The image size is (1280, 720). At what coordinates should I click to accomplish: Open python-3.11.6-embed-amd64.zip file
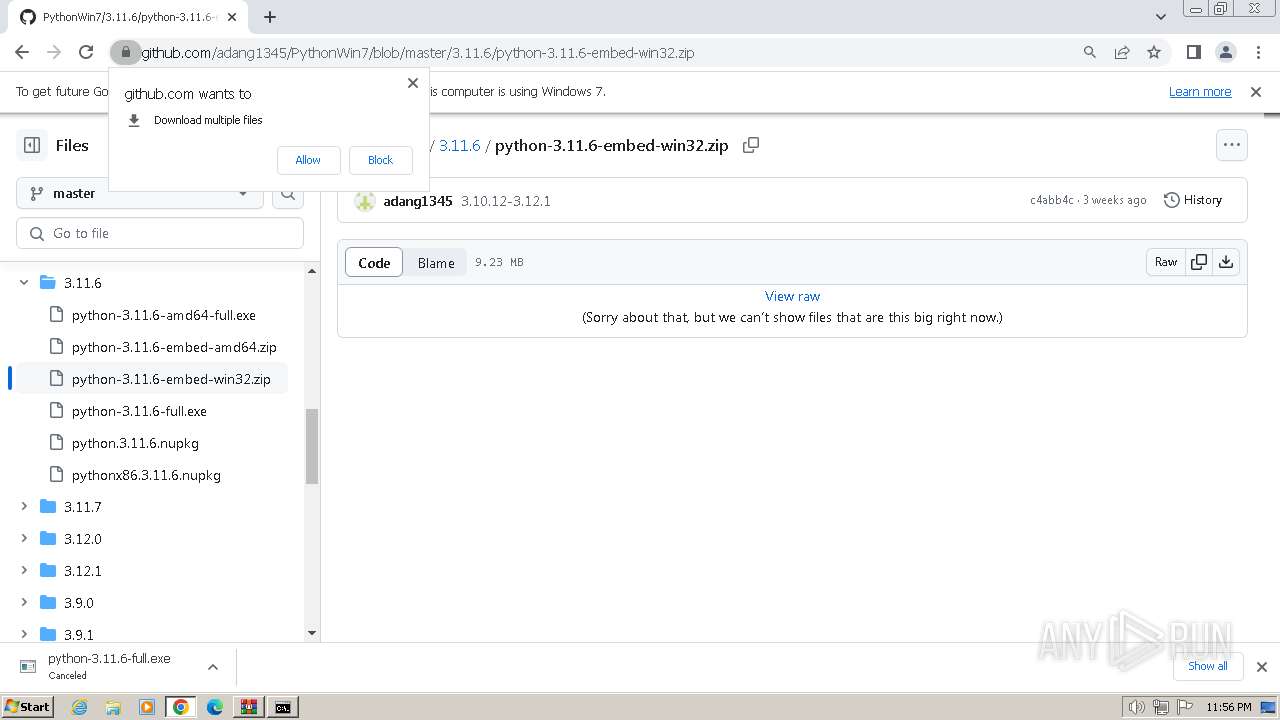(x=174, y=347)
